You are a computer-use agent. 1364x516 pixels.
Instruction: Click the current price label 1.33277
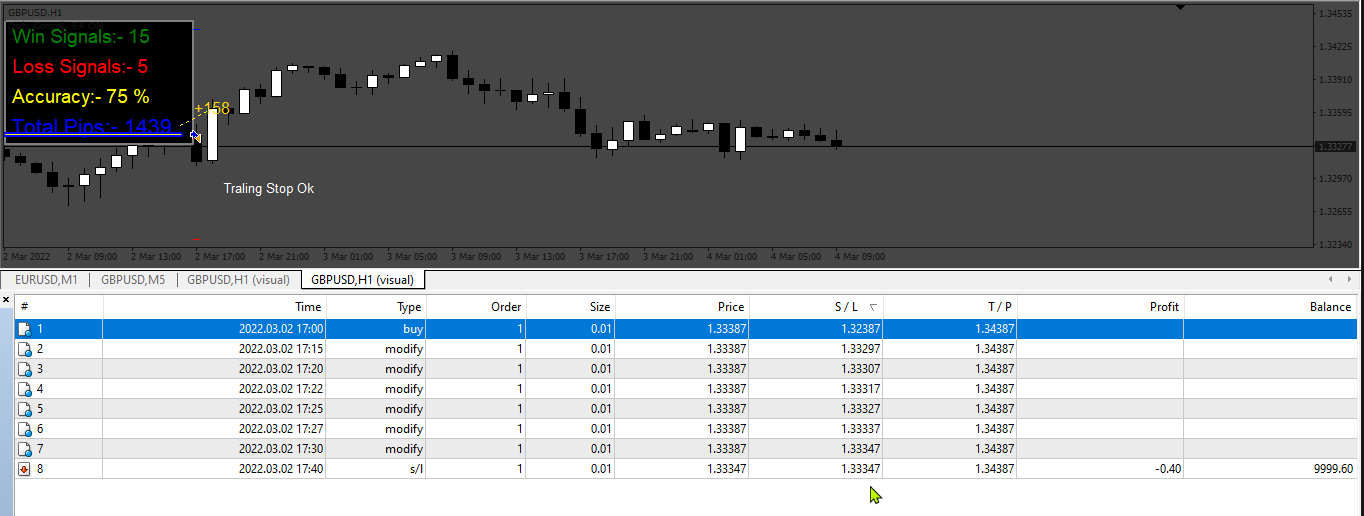[1337, 147]
